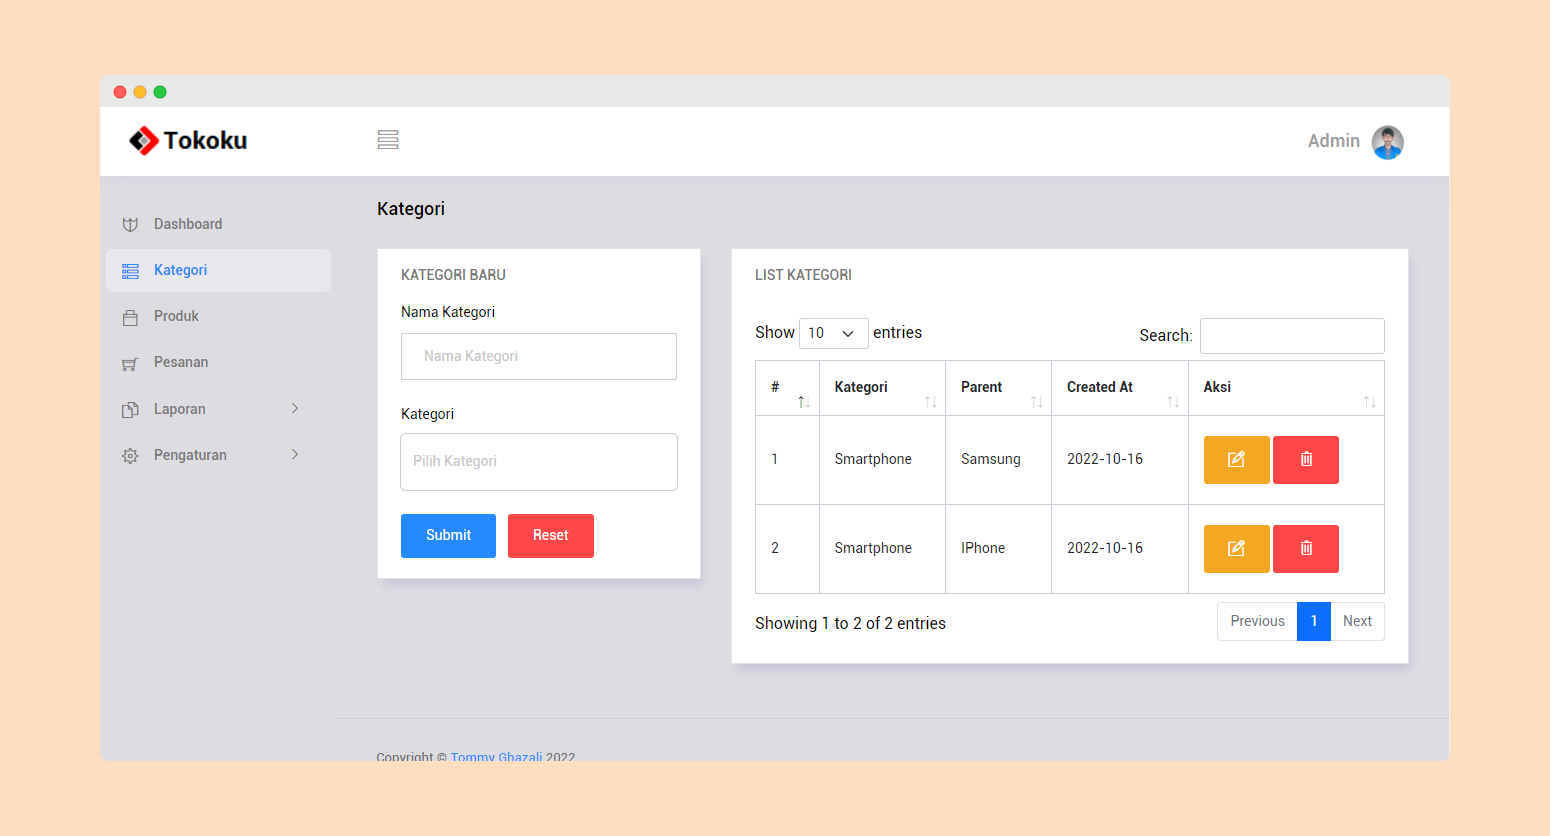This screenshot has width=1550, height=836.
Task: Open Pesanan from the sidebar
Action: click(181, 363)
